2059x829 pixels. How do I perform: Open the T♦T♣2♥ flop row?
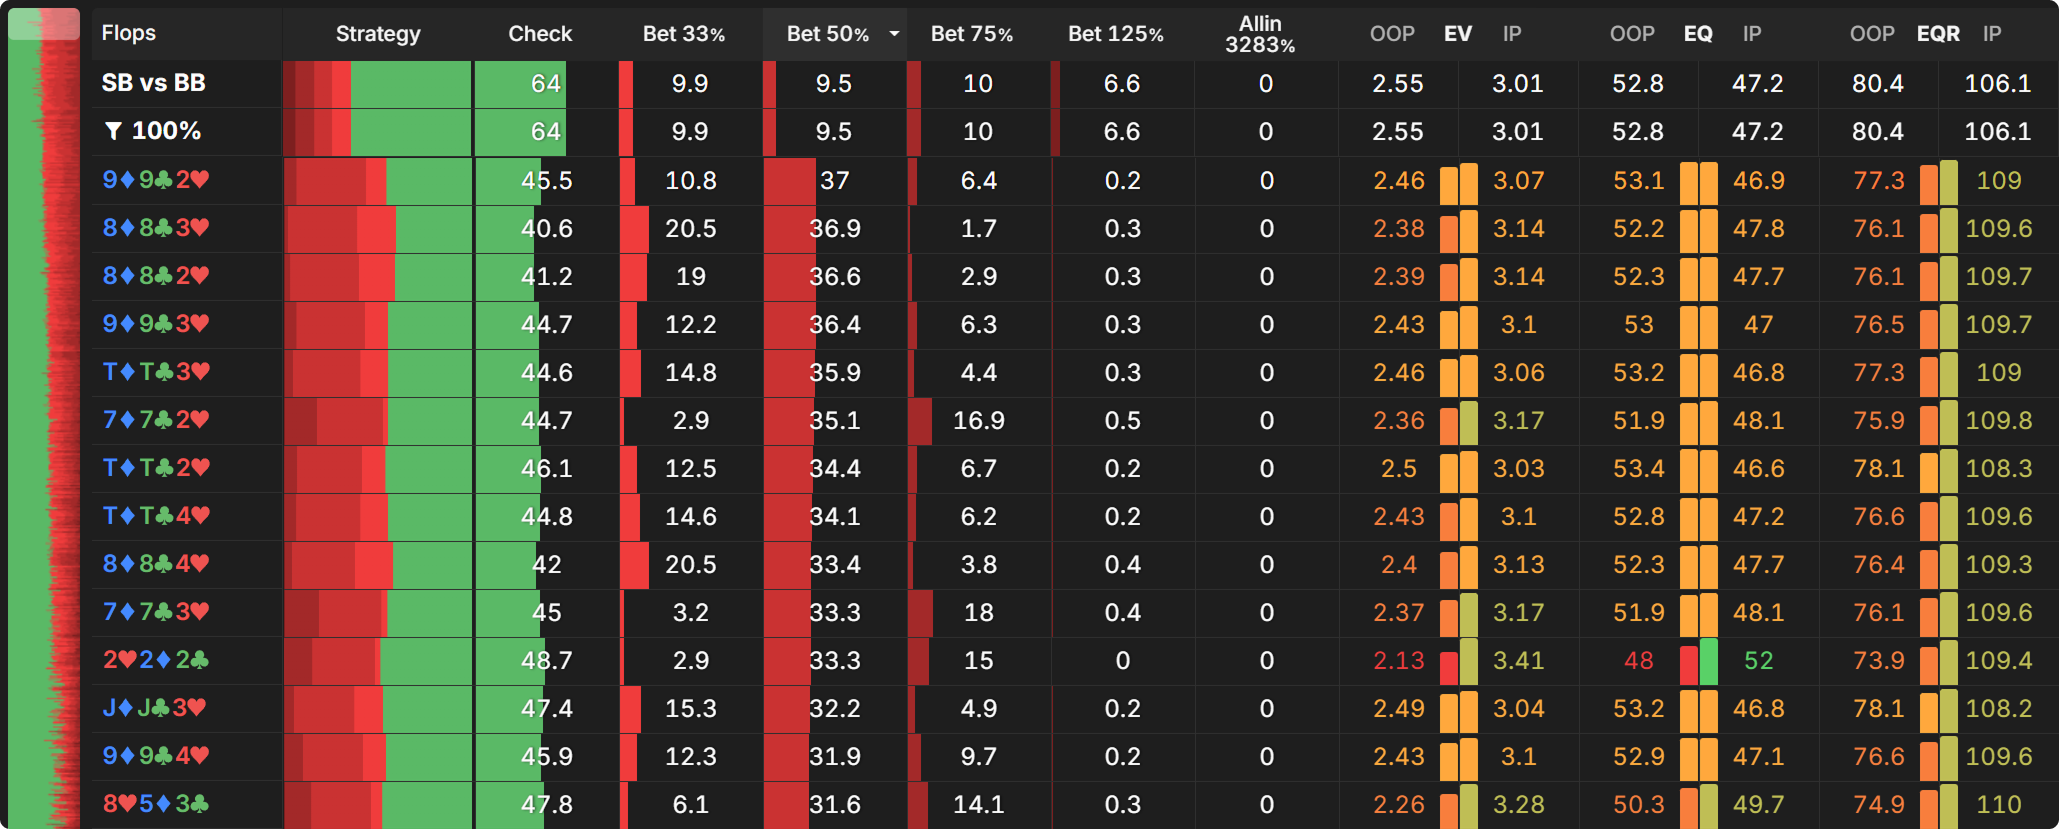click(156, 468)
